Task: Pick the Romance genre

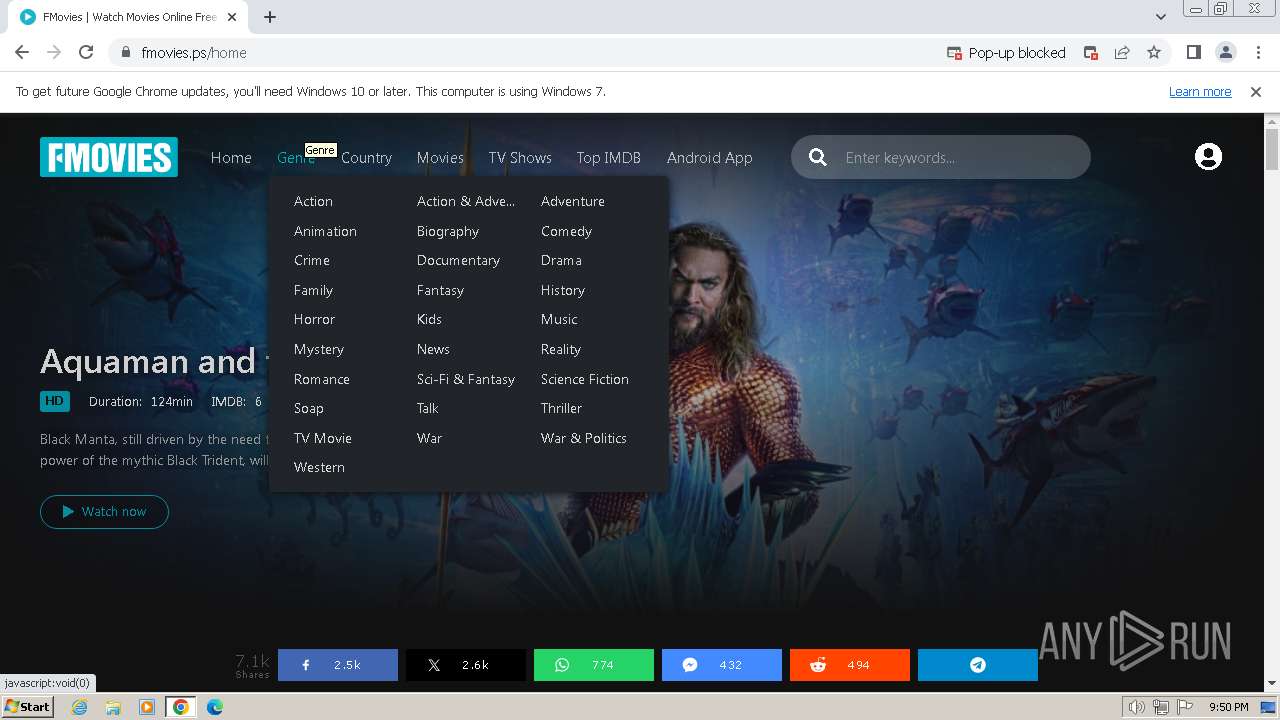Action: pyautogui.click(x=322, y=379)
